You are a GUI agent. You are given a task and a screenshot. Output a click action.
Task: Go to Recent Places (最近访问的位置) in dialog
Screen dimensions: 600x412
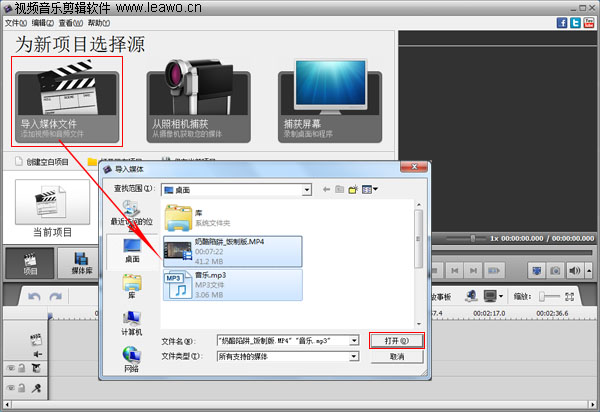pyautogui.click(x=132, y=213)
